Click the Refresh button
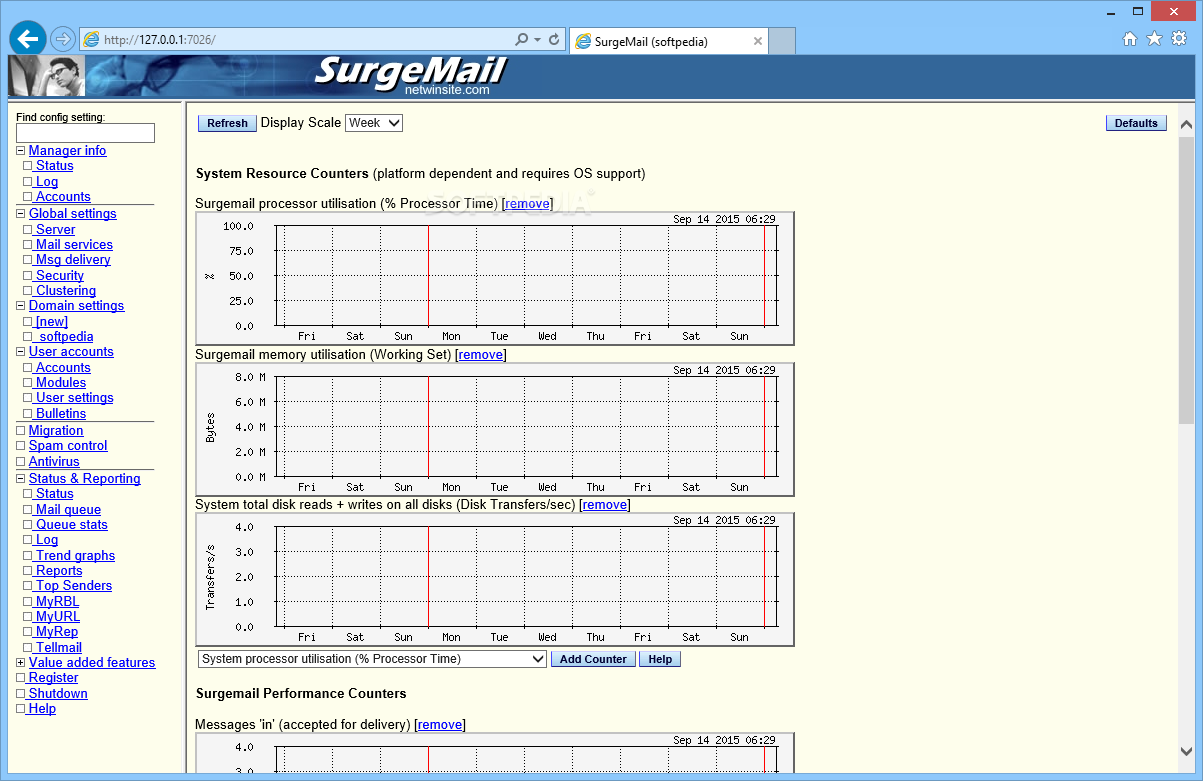 click(x=227, y=123)
